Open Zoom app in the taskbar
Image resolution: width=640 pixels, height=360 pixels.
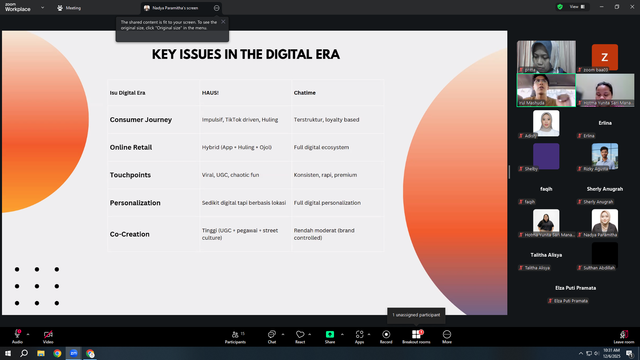pyautogui.click(x=73, y=353)
